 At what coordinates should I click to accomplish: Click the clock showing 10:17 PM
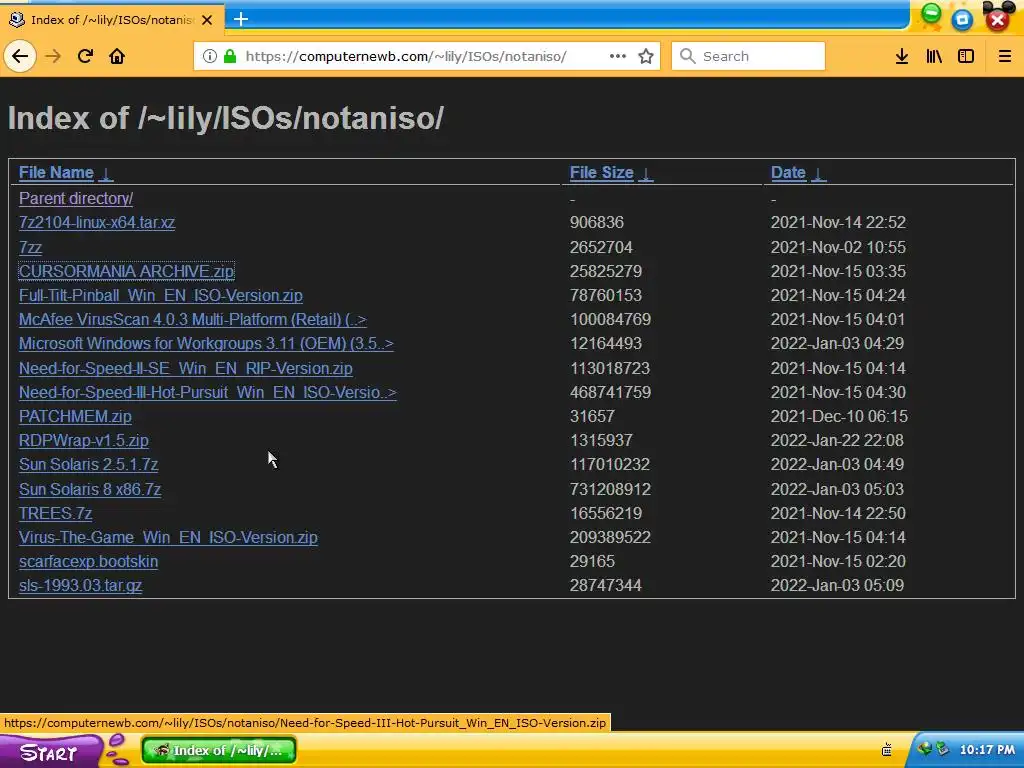[987, 750]
